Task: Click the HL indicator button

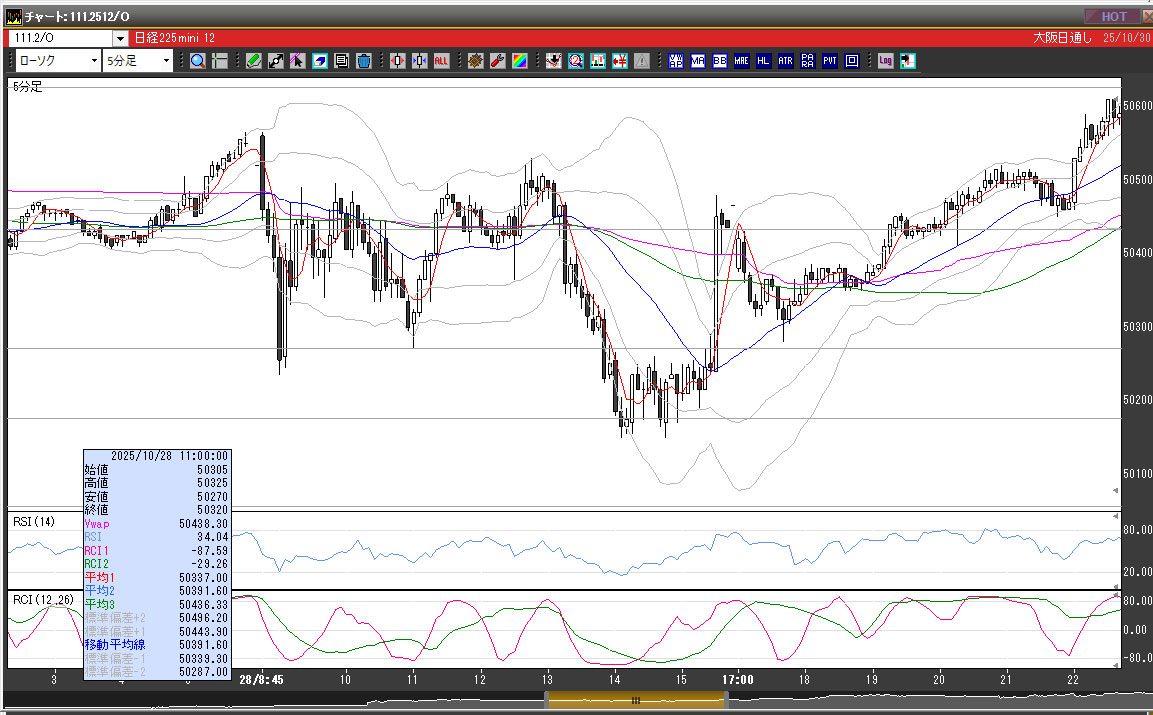Action: click(x=763, y=61)
